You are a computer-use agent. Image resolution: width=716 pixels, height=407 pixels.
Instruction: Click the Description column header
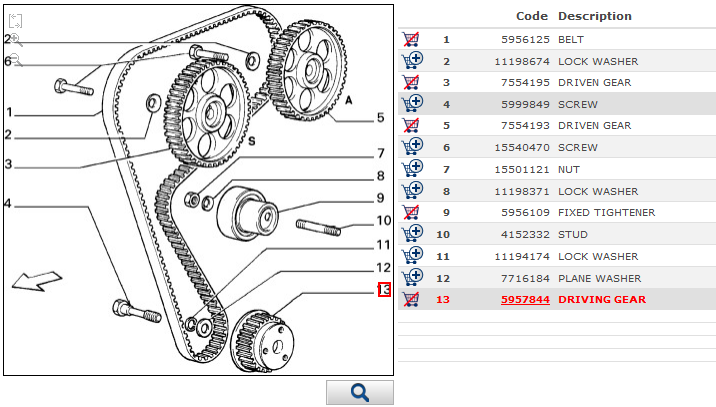tap(594, 16)
